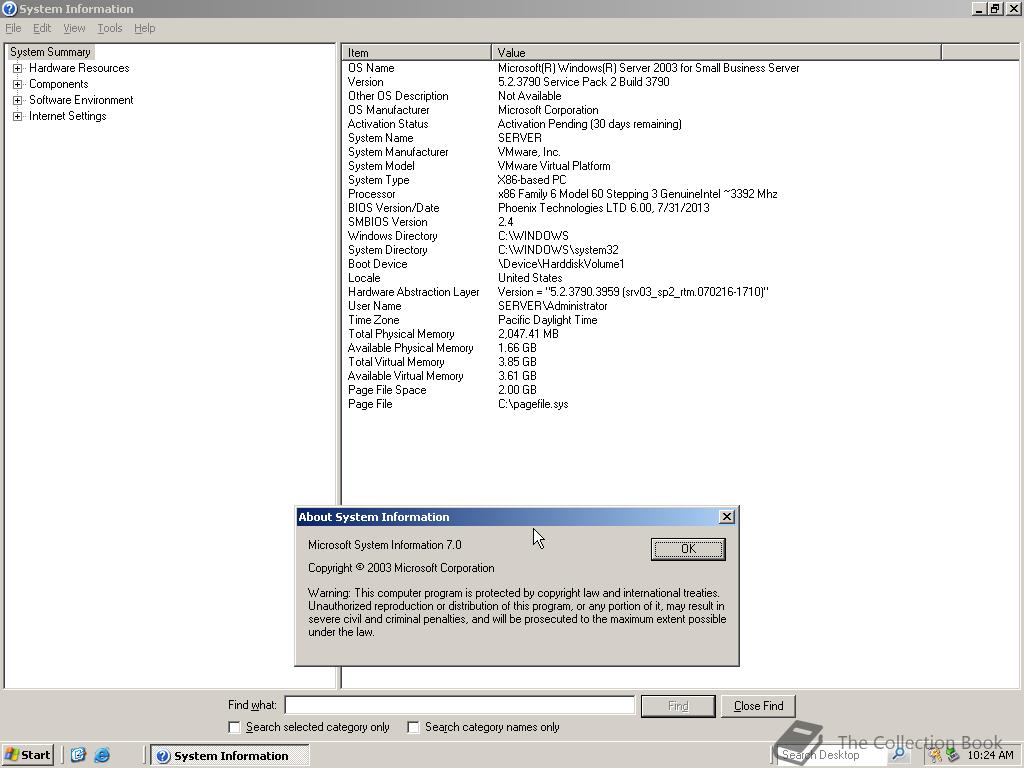The height and width of the screenshot is (768, 1024).
Task: Open the desktop shortcut in Quick Launch
Action: pos(78,755)
